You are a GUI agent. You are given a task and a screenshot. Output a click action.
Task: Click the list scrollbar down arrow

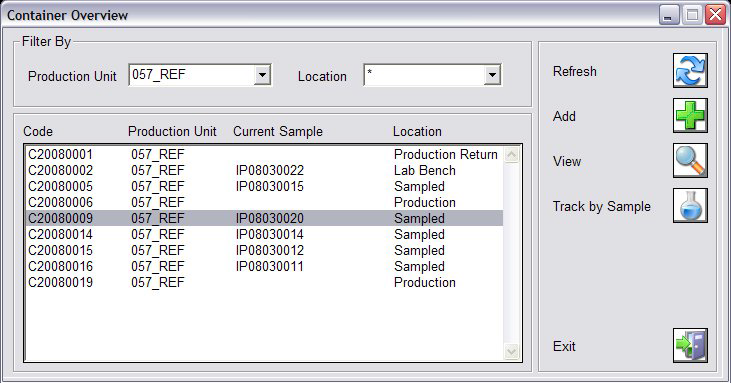pyautogui.click(x=511, y=351)
